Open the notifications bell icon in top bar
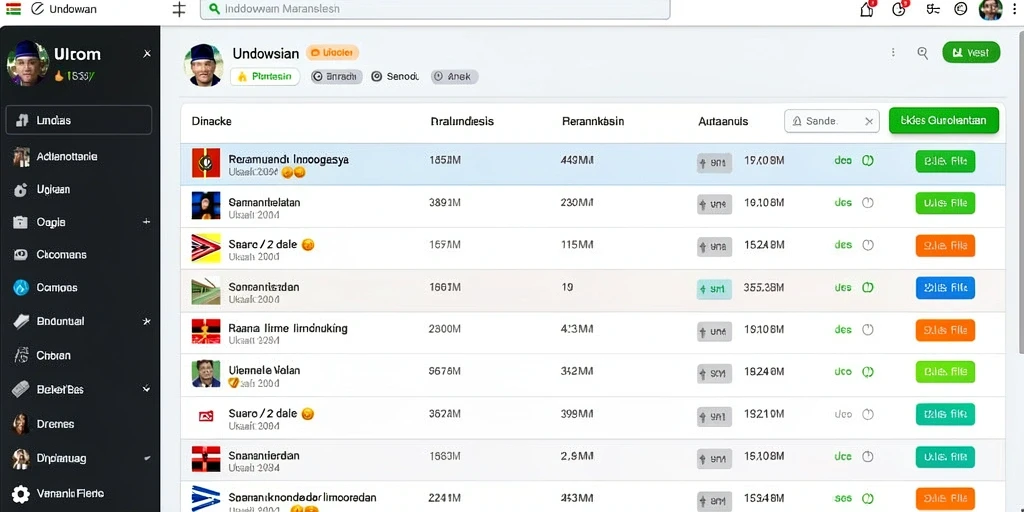Image resolution: width=1024 pixels, height=512 pixels. (x=867, y=9)
